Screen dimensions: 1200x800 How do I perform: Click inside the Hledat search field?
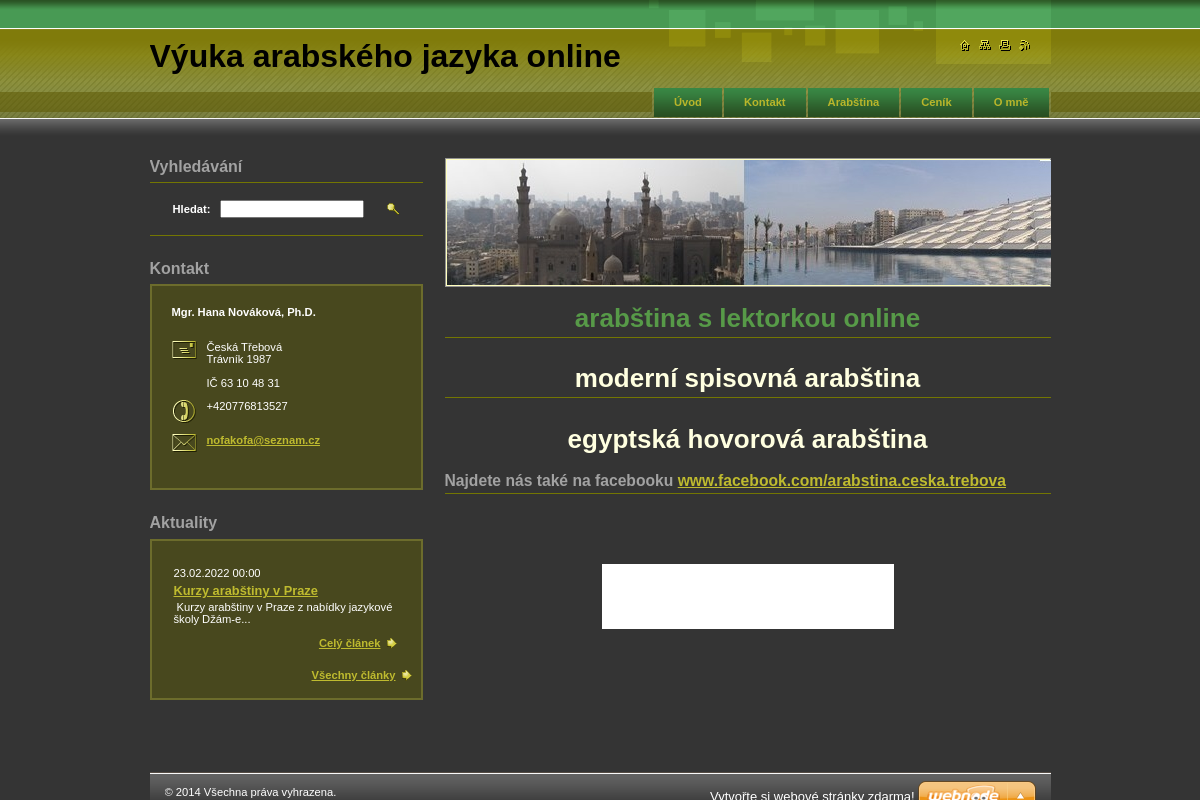(x=291, y=208)
